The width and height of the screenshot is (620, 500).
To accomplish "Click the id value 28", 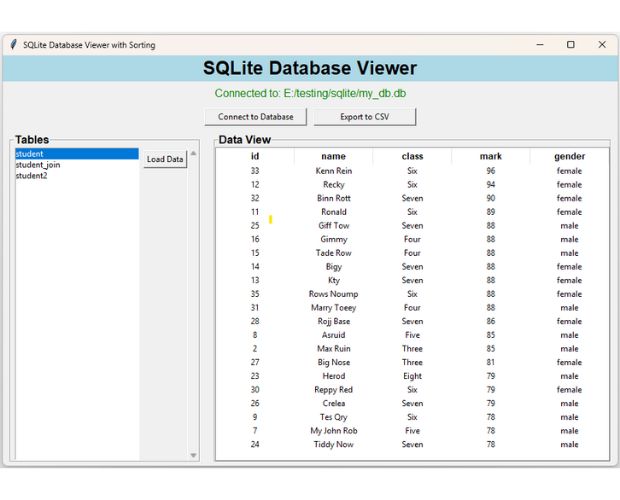I will (x=255, y=321).
